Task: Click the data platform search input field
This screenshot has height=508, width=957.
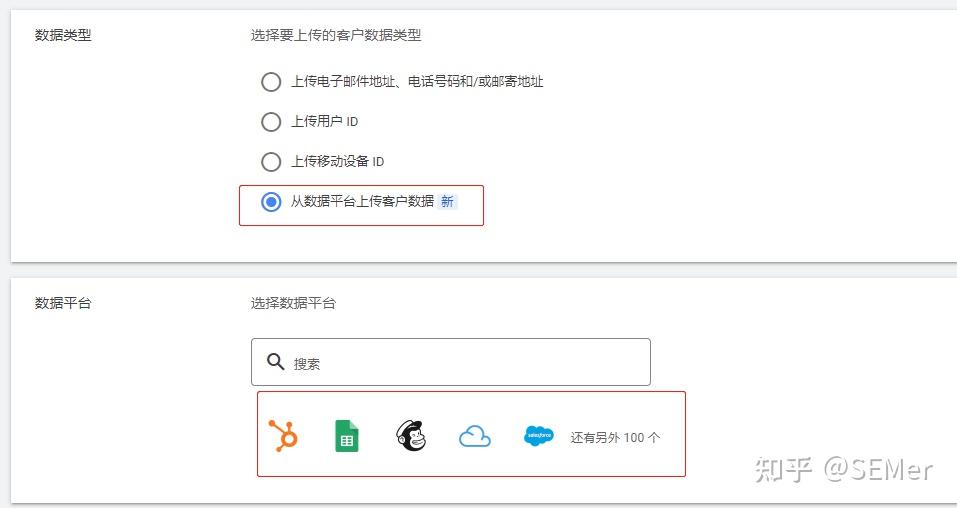Action: pyautogui.click(x=460, y=362)
